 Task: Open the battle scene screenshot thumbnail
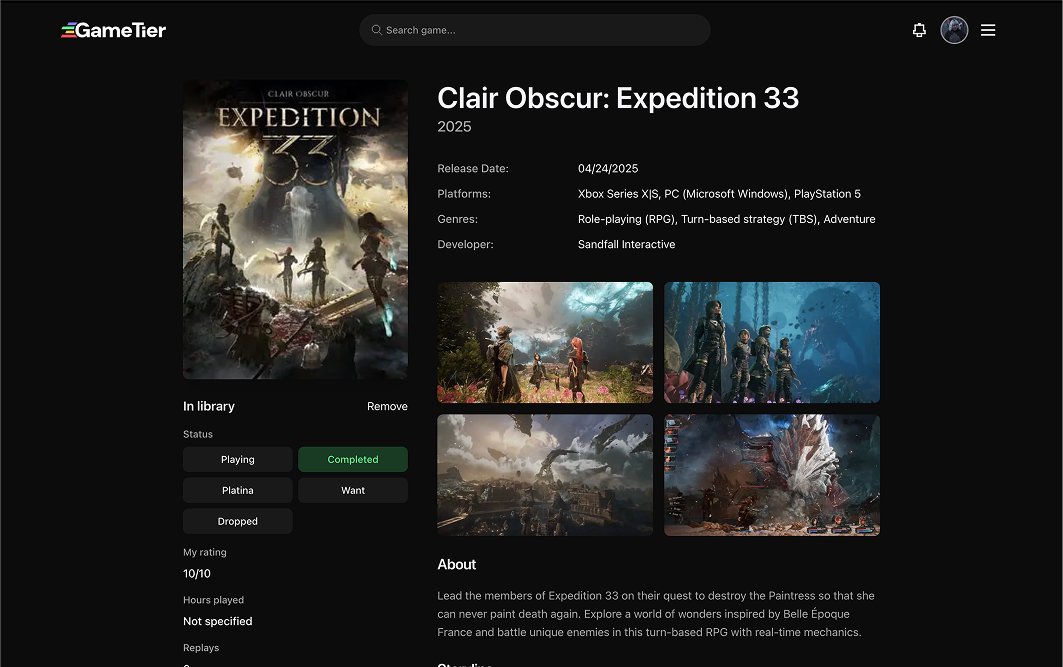coord(771,475)
